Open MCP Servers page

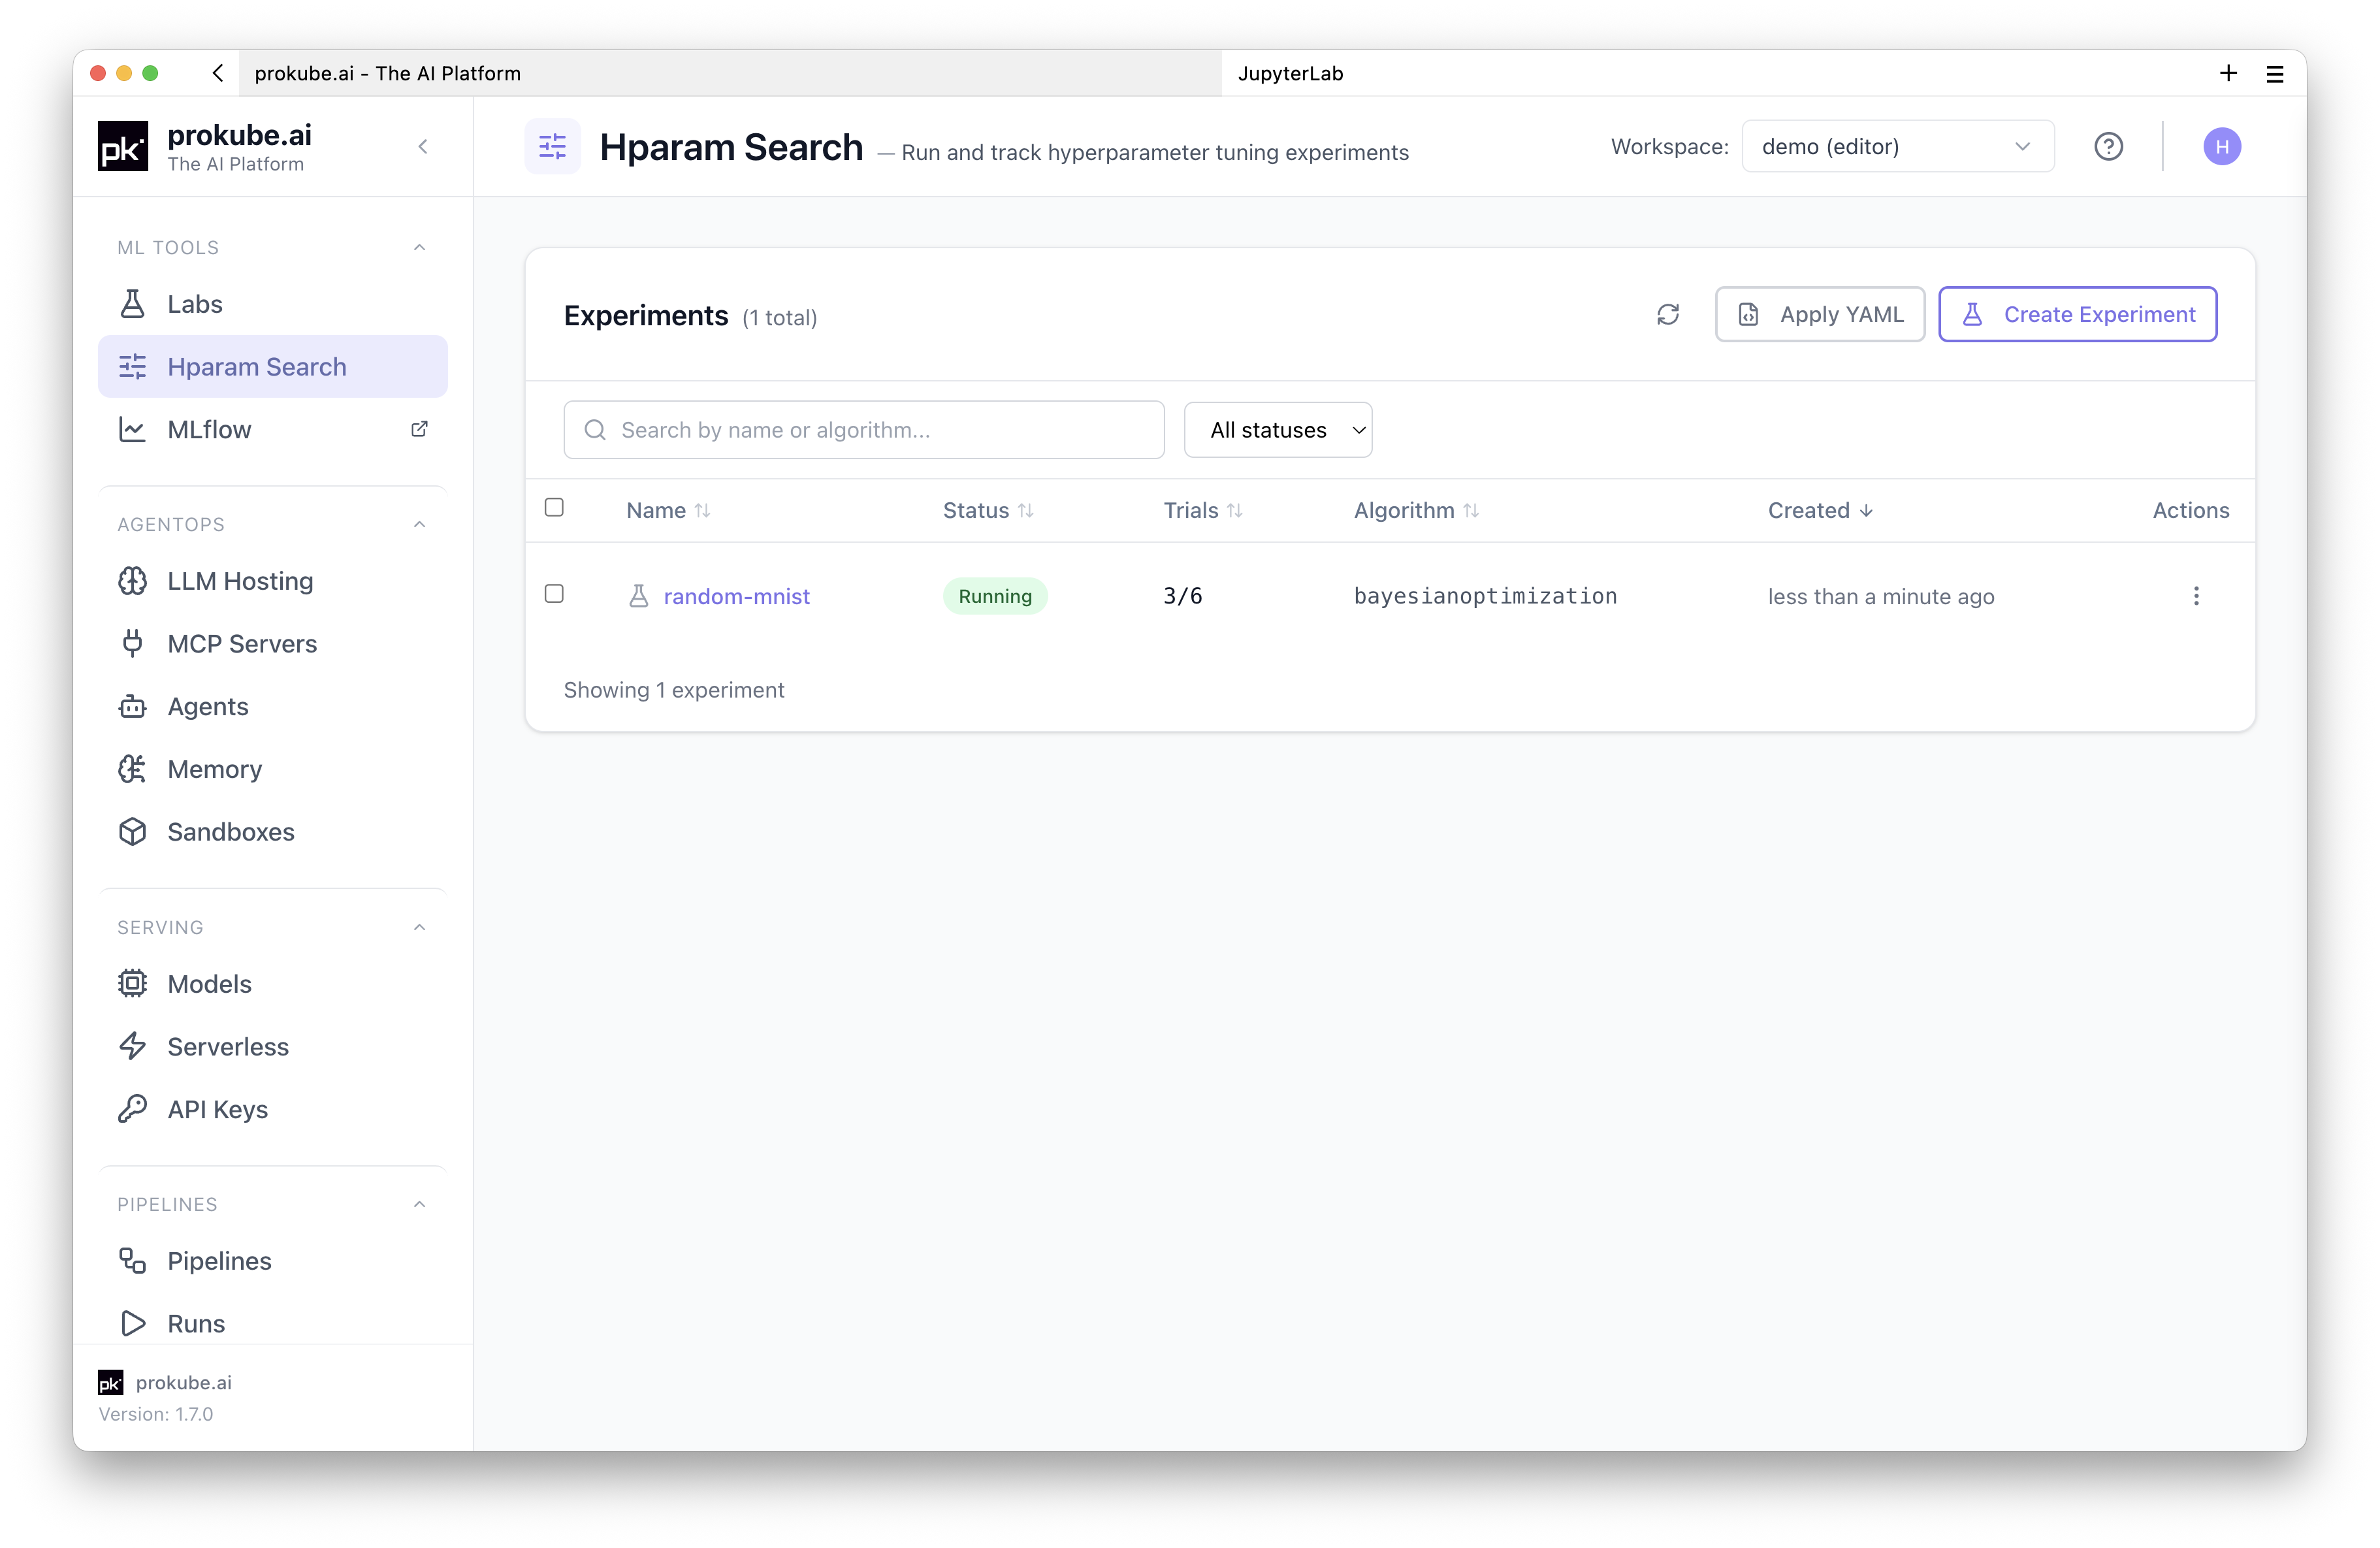pyautogui.click(x=272, y=644)
